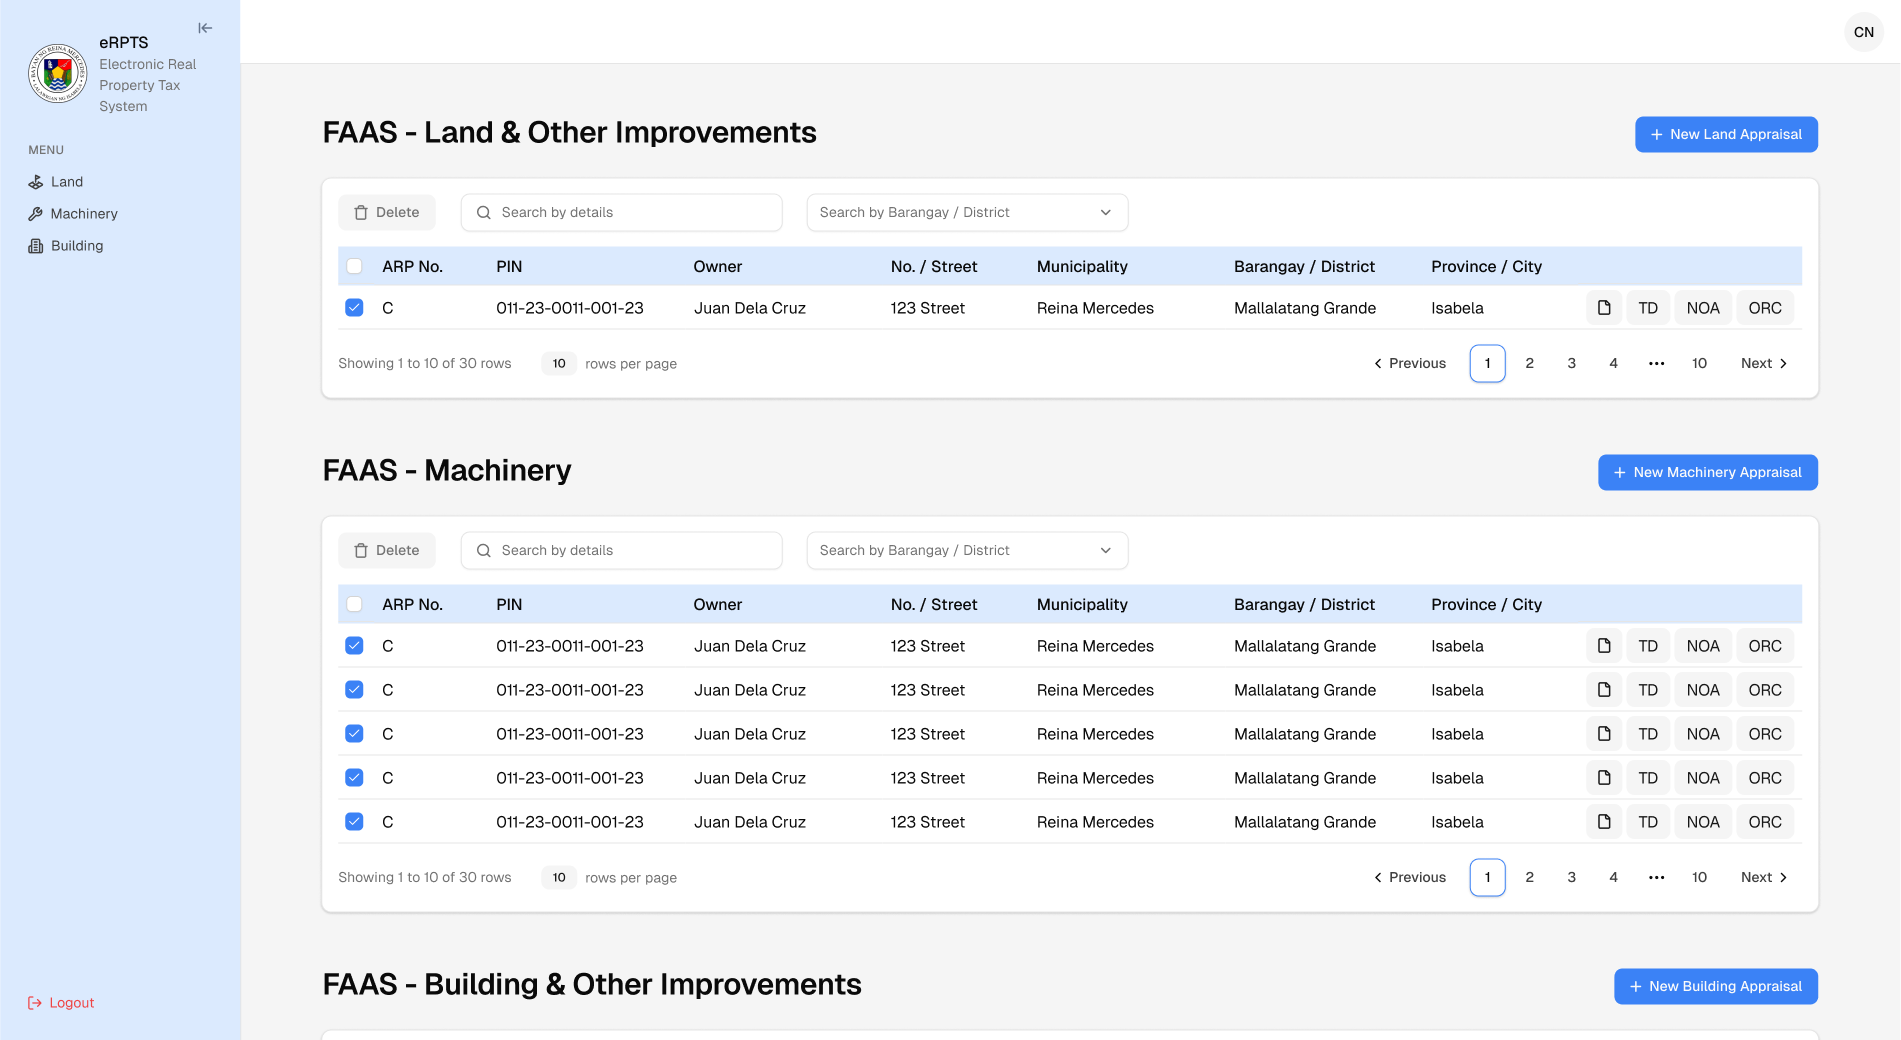Toggle the select-all checkbox in the Machinery header

click(x=354, y=604)
